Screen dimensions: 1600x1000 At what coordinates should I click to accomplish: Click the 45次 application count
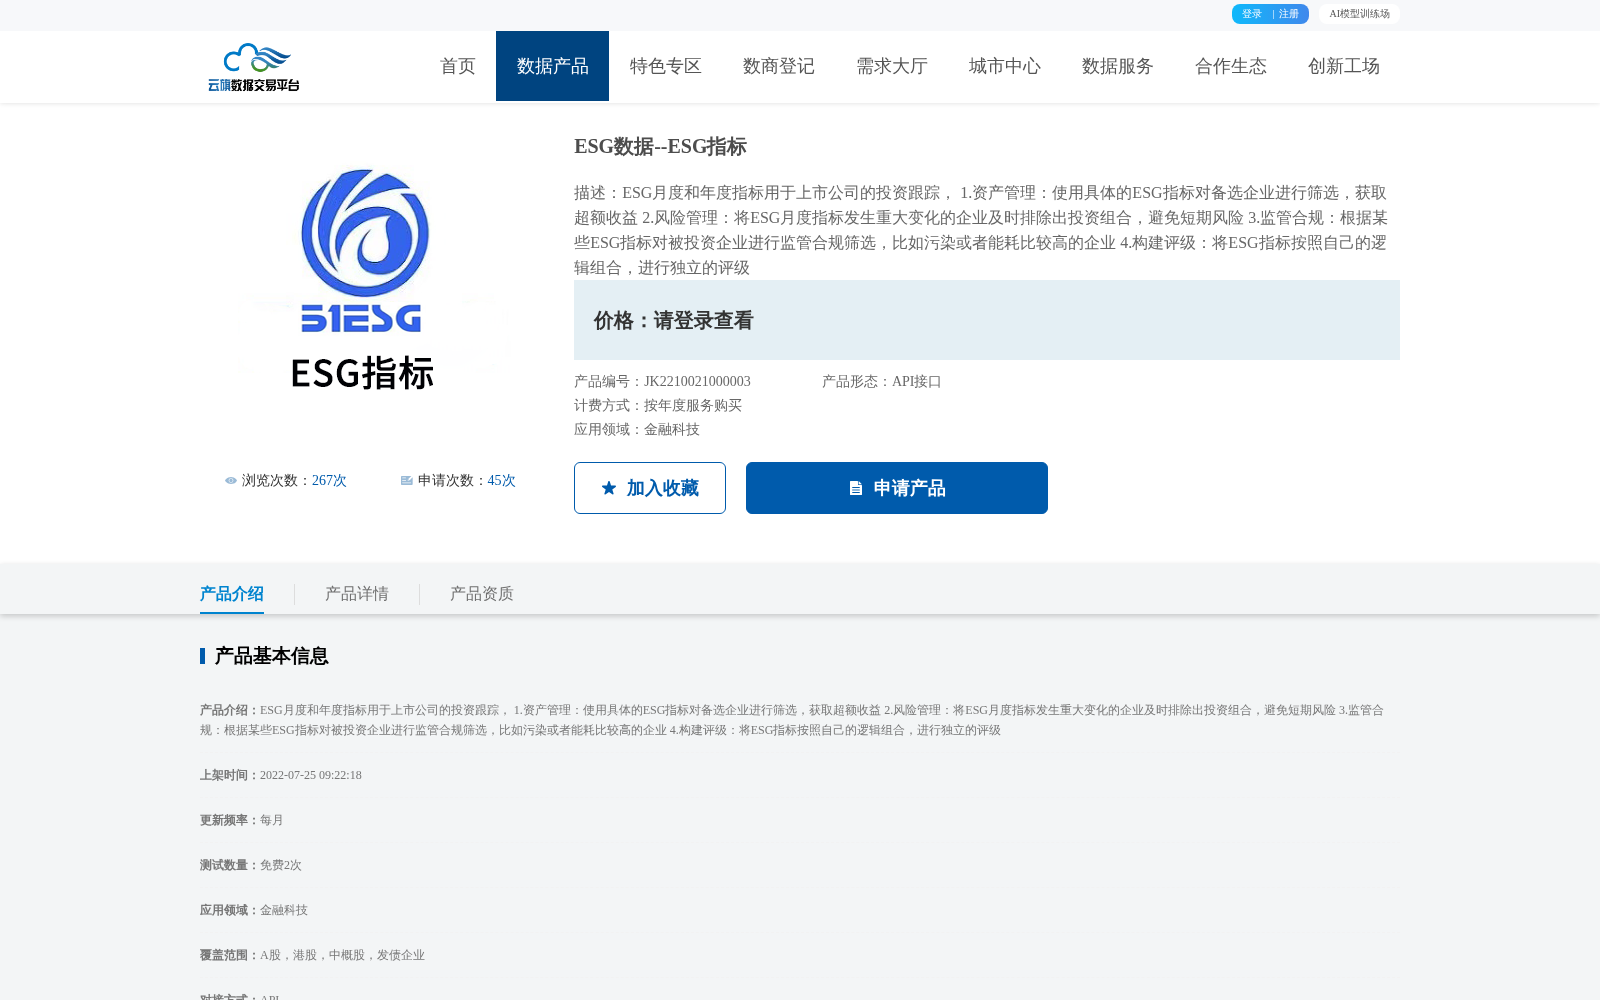[x=501, y=481]
